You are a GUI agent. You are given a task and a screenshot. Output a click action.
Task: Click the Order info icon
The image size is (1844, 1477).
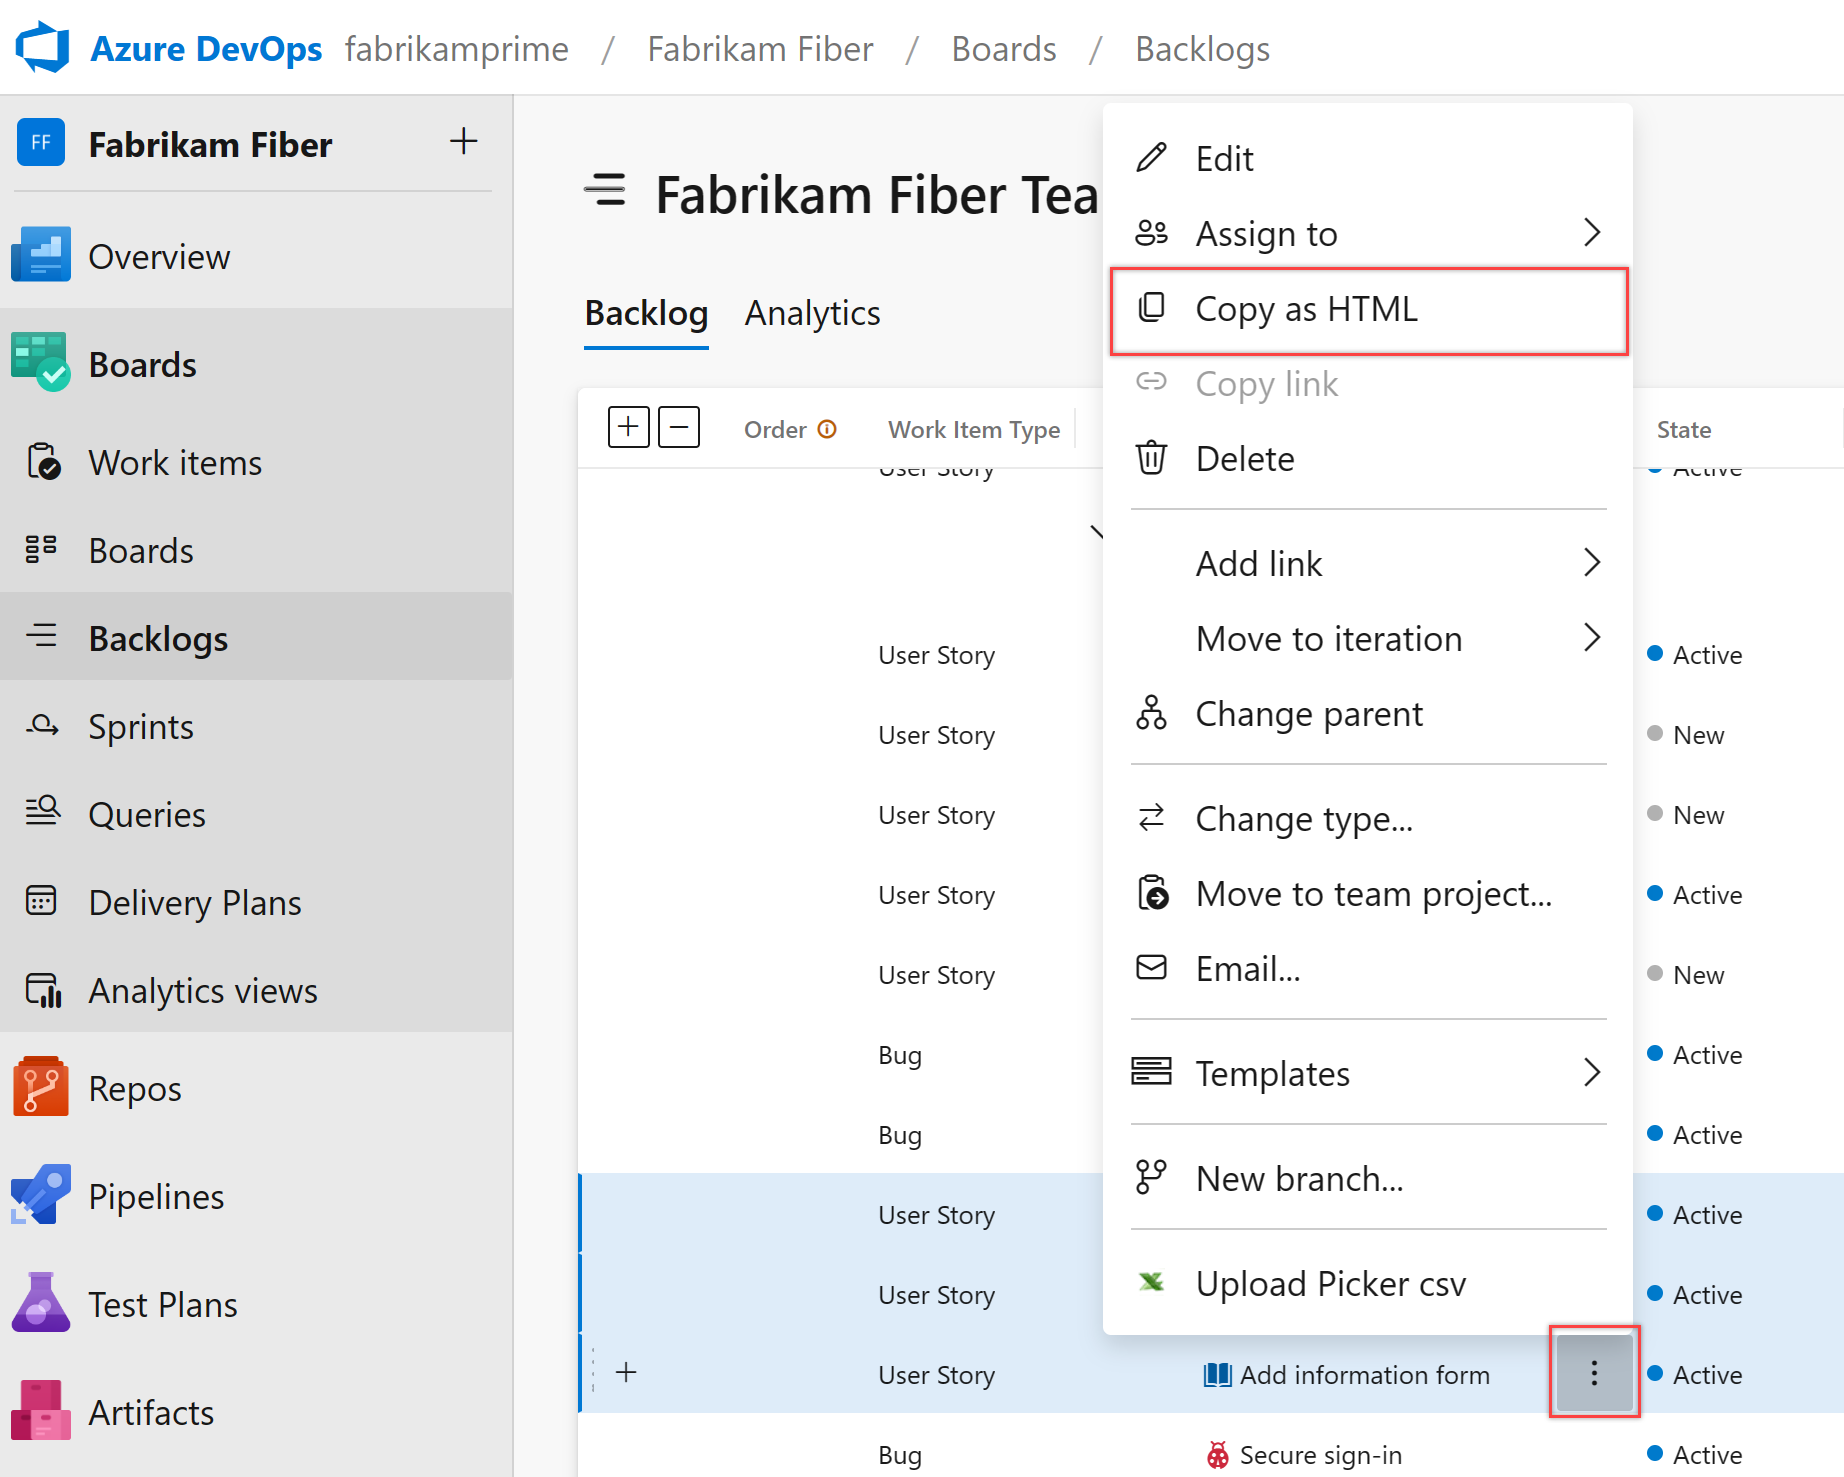827,429
